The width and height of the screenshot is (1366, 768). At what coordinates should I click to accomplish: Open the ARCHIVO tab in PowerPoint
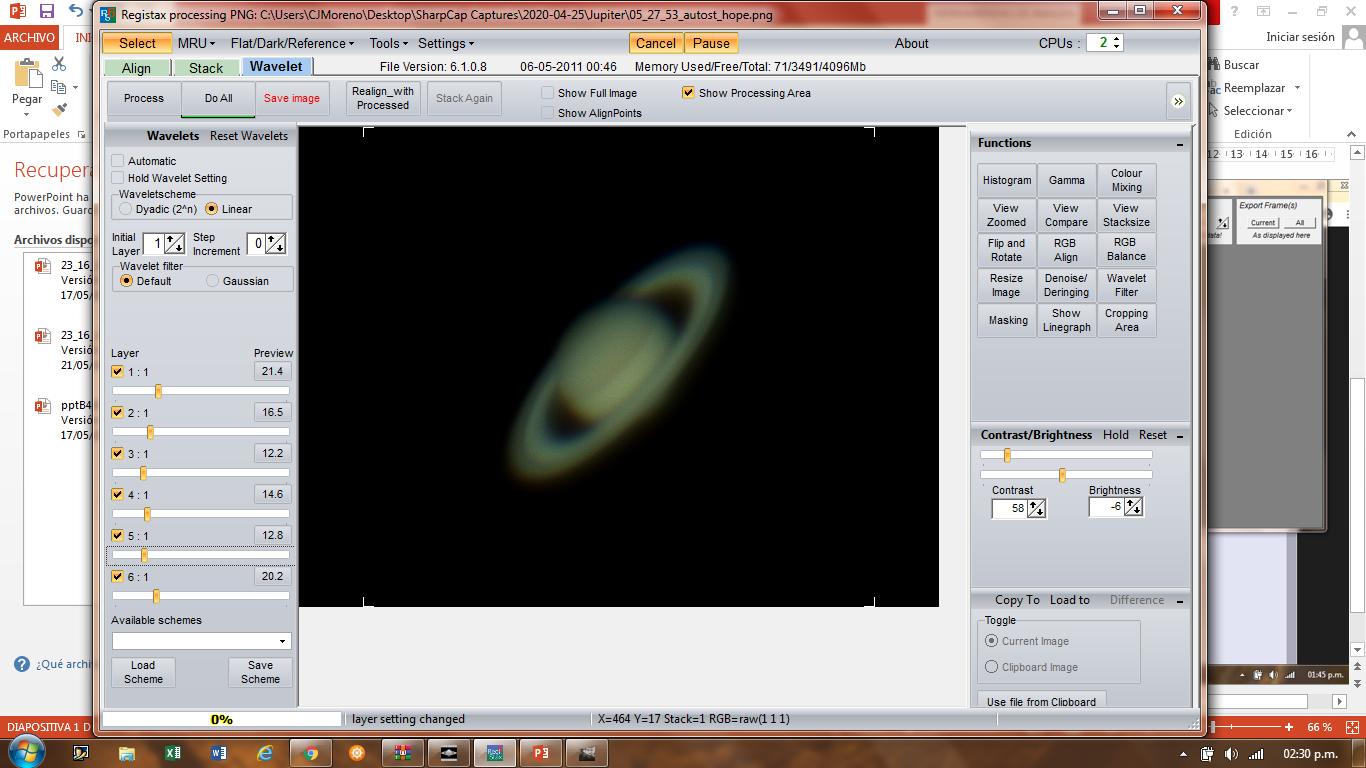tap(29, 38)
